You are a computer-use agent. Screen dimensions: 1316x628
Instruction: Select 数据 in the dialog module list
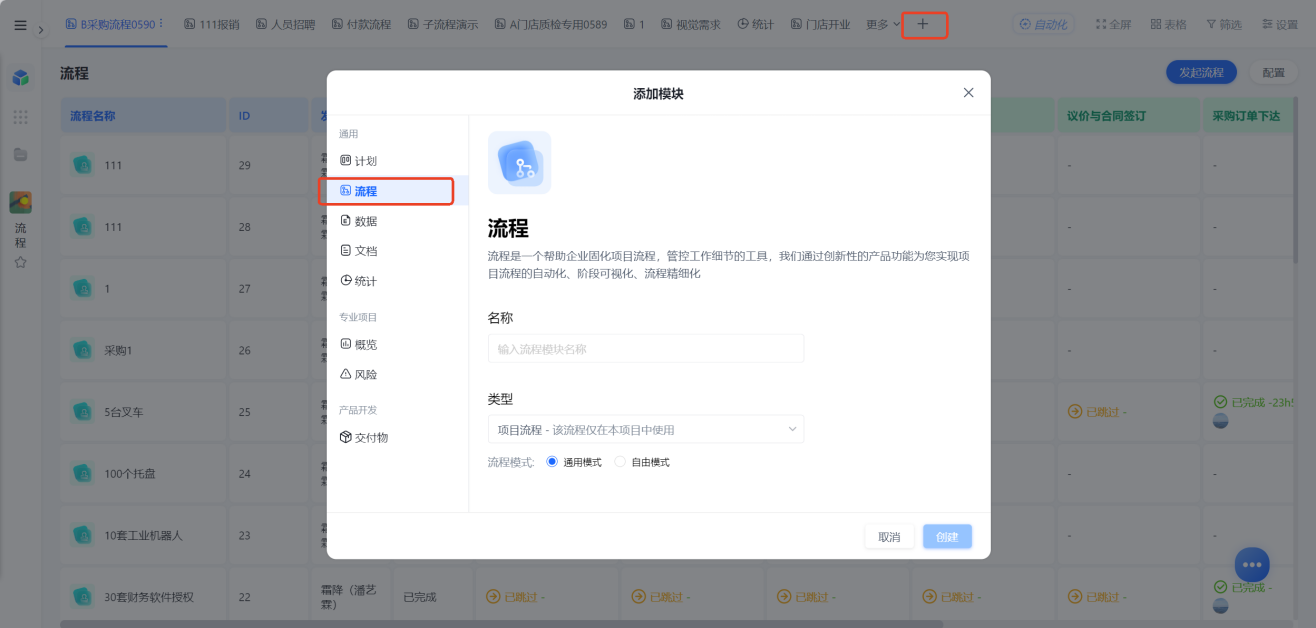click(x=397, y=221)
